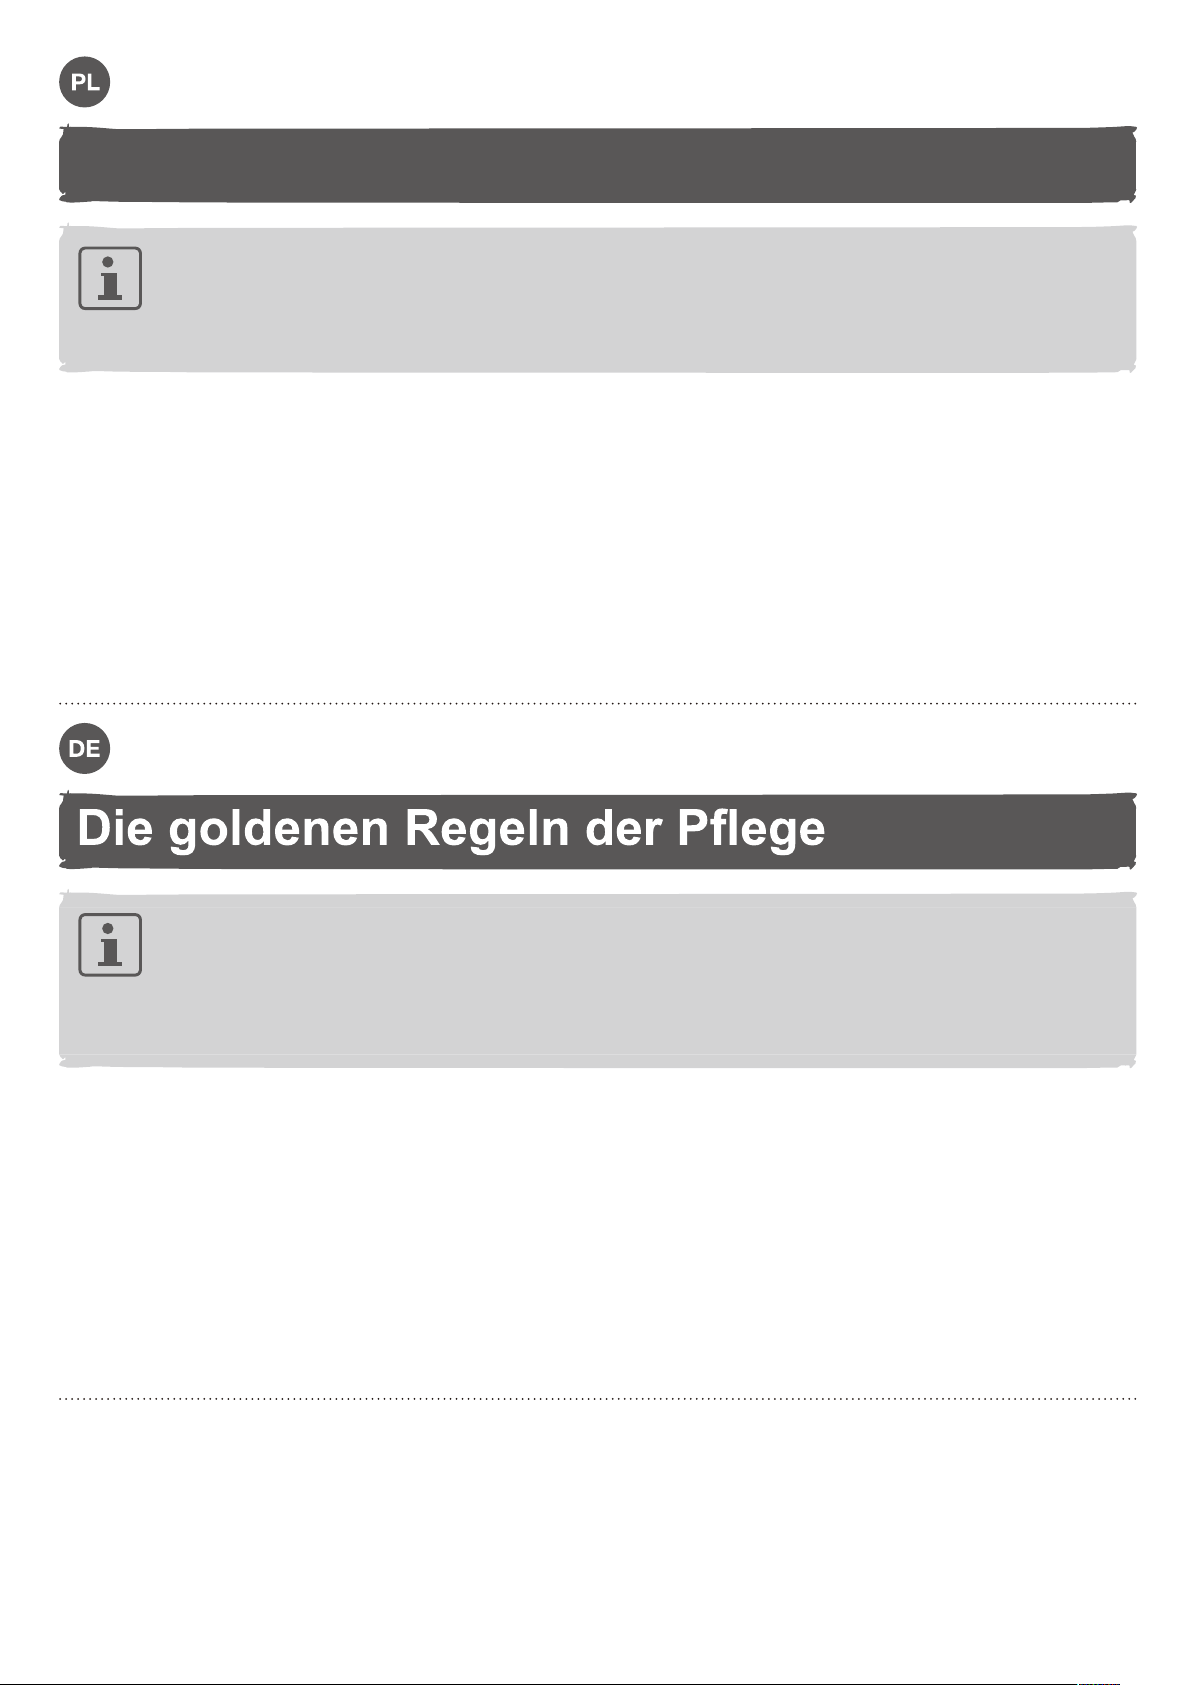Click inside the Polish gray info box
Image resolution: width=1192 pixels, height=1685 pixels.
pos(597,298)
